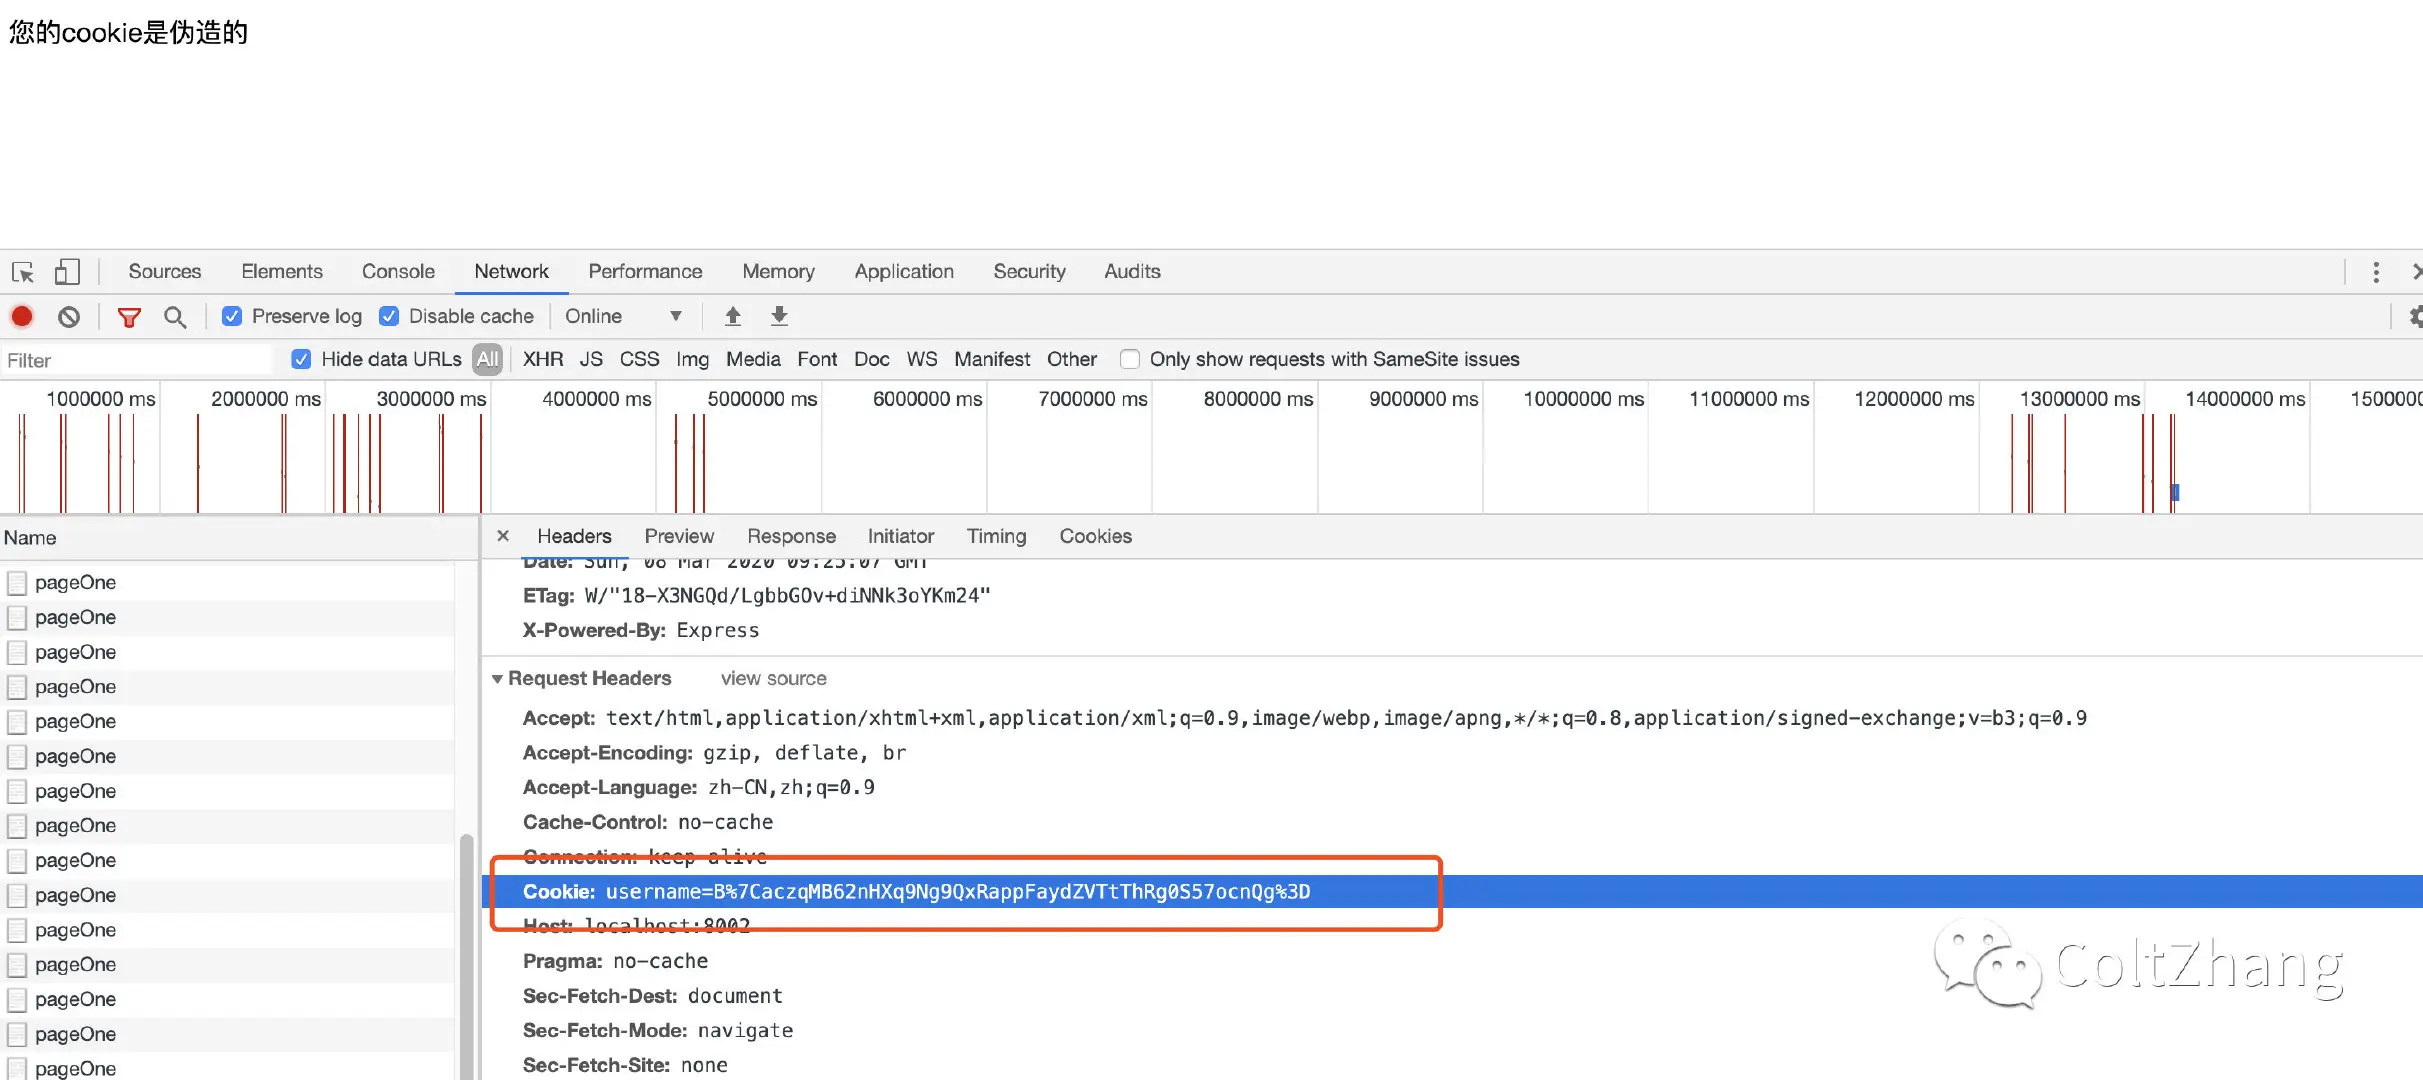
Task: Click the Filter text input field
Action: click(x=135, y=360)
